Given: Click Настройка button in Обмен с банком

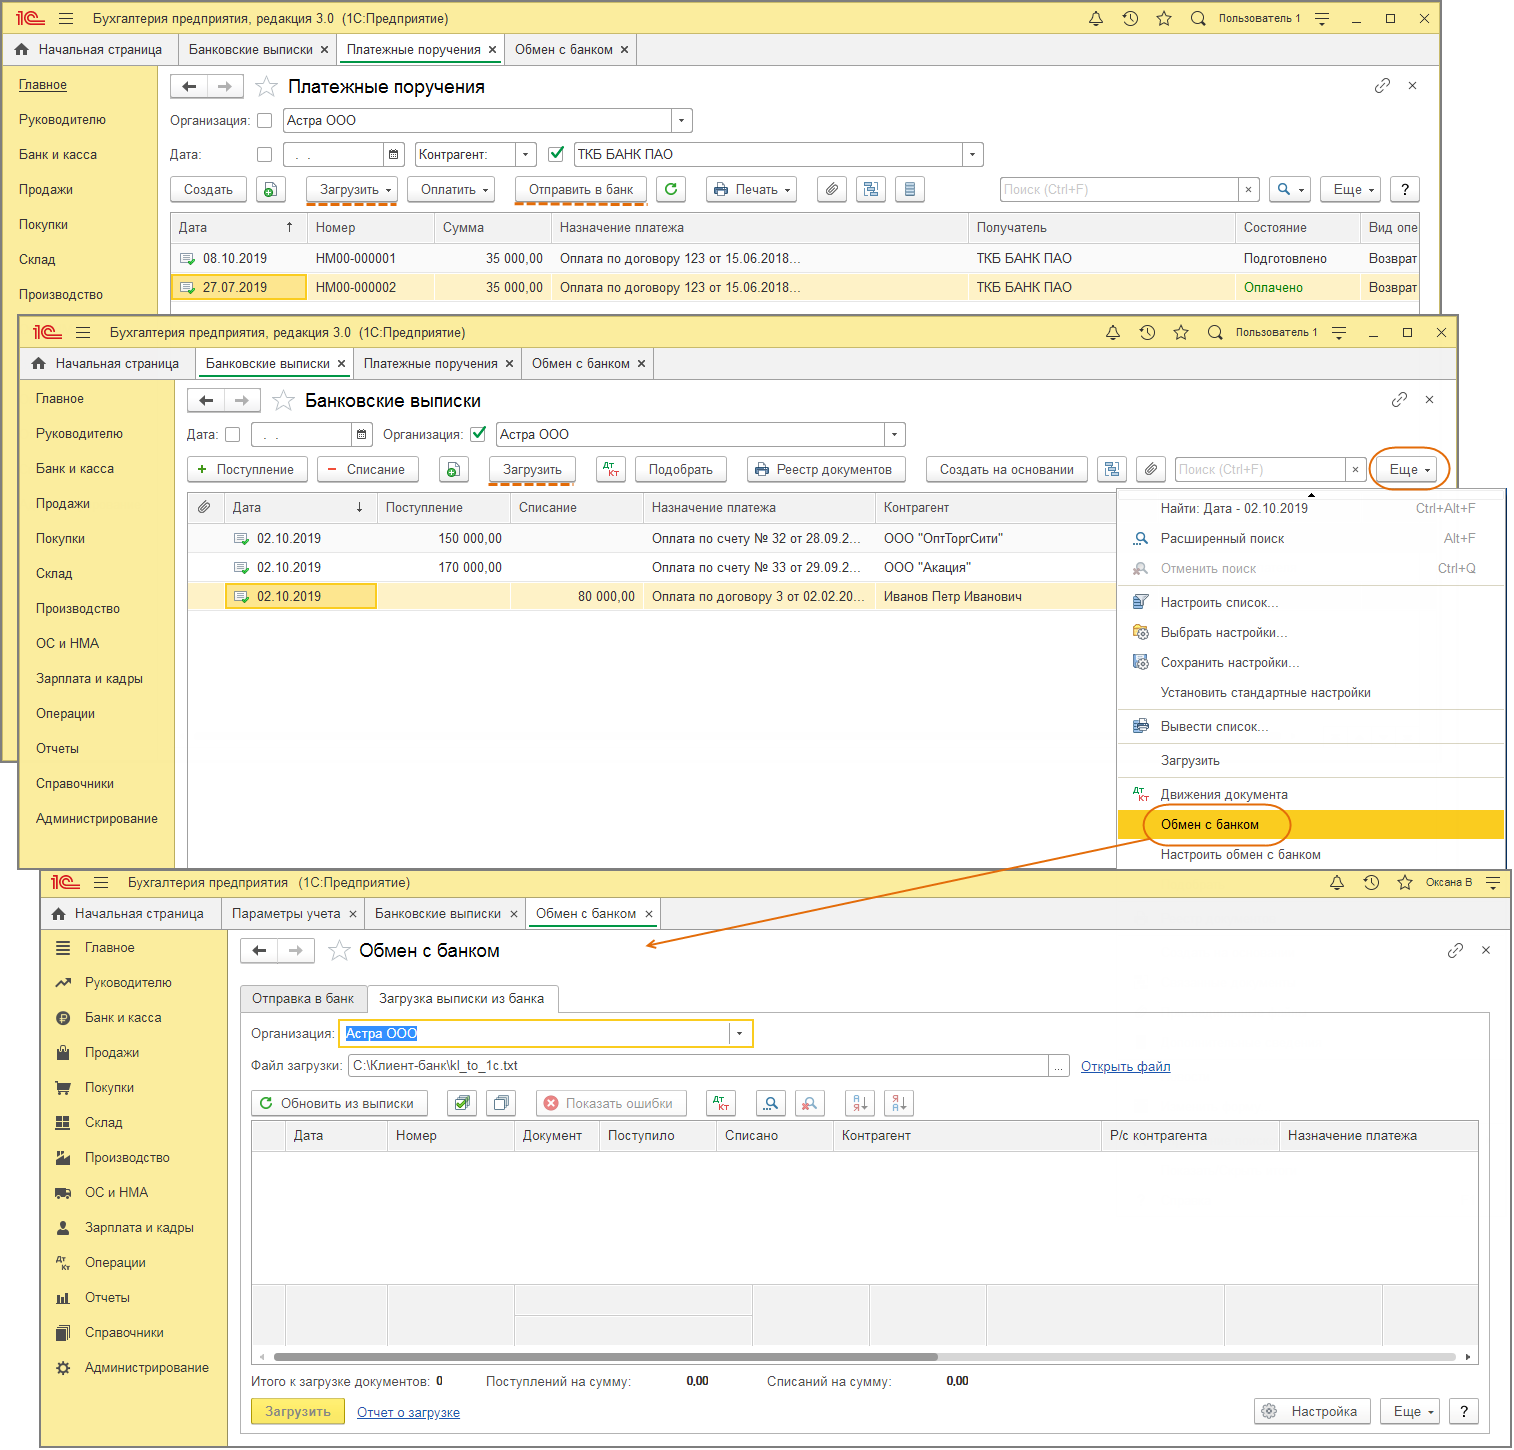Looking at the screenshot, I should [x=1311, y=1411].
